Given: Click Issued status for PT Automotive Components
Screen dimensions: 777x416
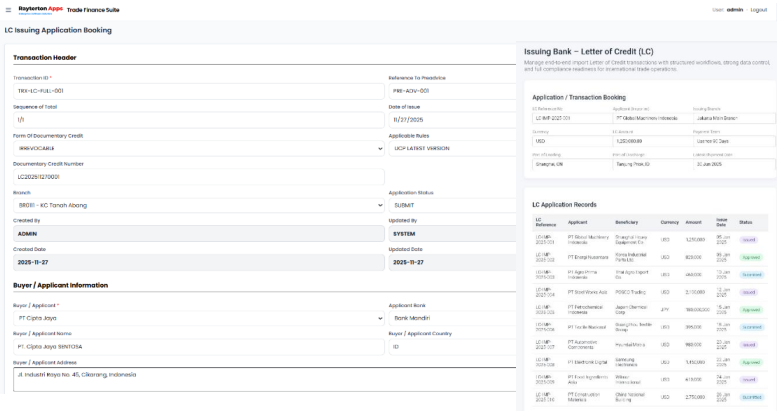Looking at the screenshot, I should 749,345.
